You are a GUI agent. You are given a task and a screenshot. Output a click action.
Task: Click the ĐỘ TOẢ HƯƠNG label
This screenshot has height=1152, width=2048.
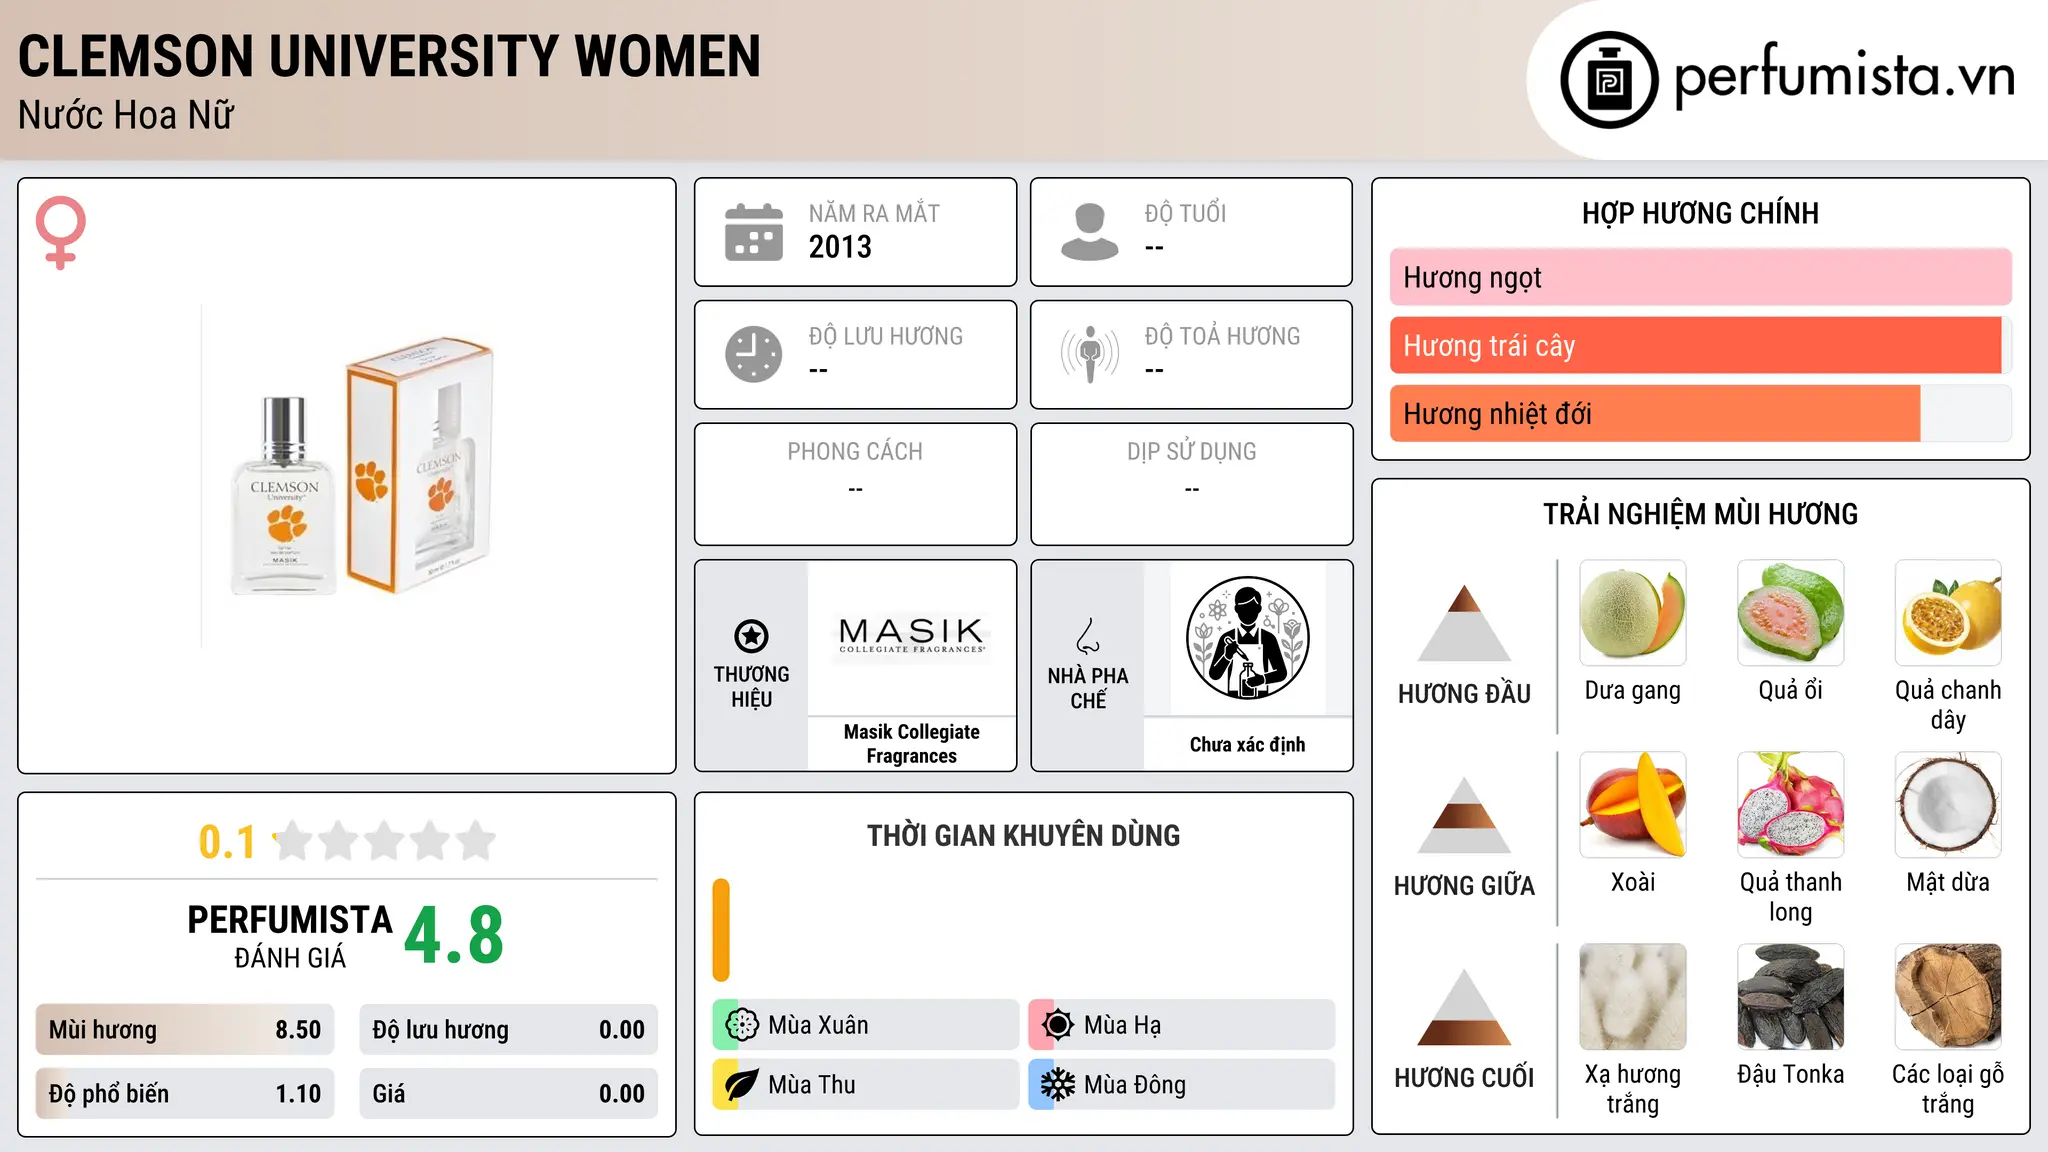[1222, 336]
